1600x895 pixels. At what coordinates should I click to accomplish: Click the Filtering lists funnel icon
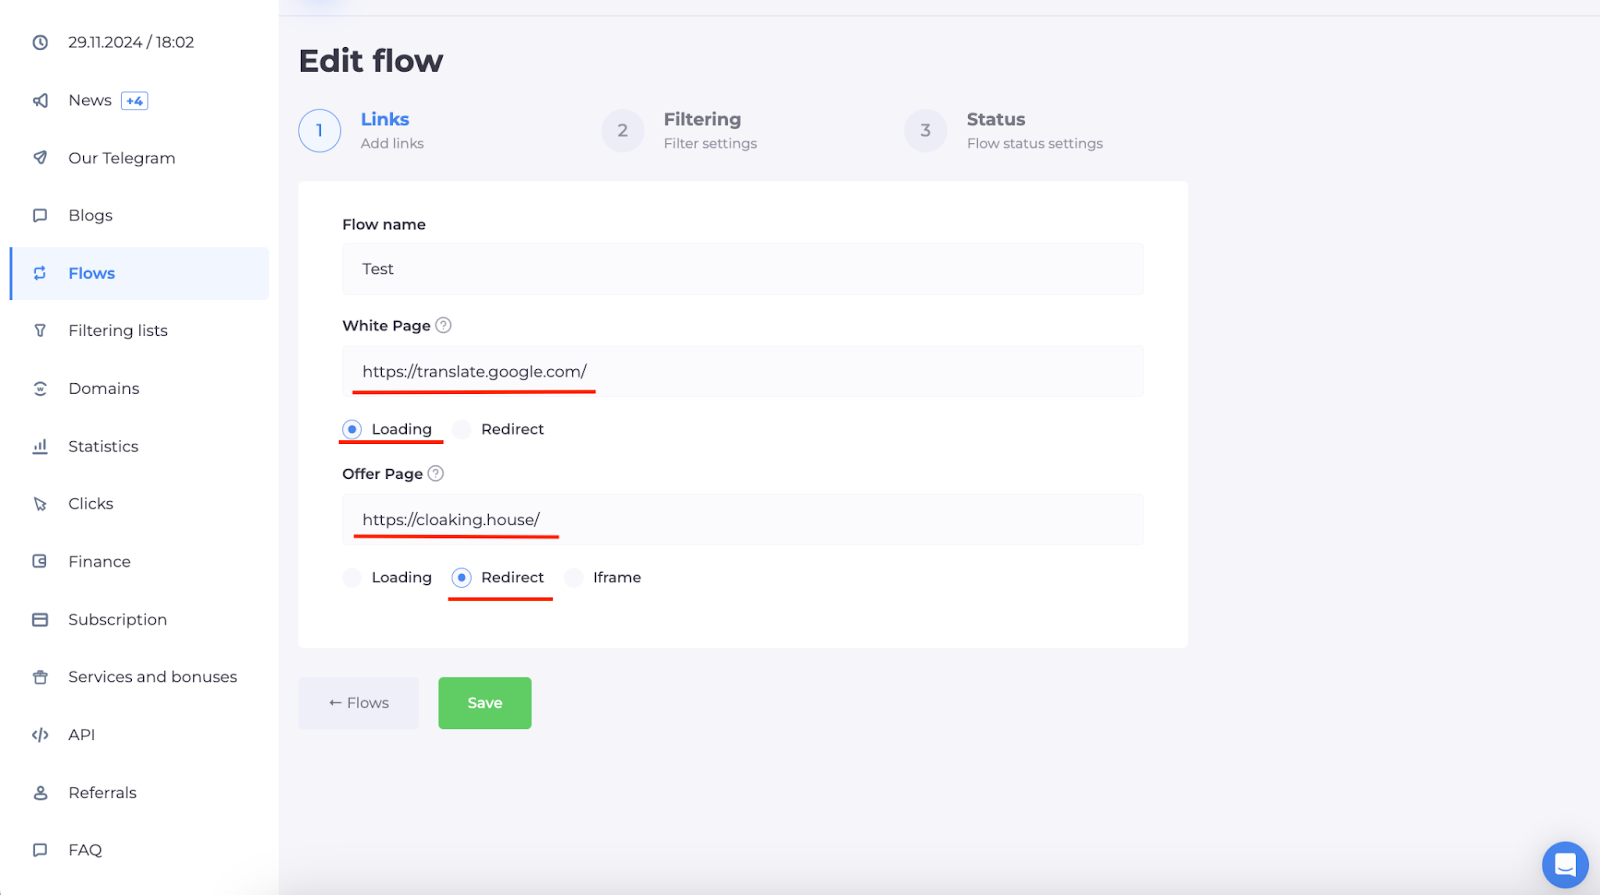(x=40, y=330)
